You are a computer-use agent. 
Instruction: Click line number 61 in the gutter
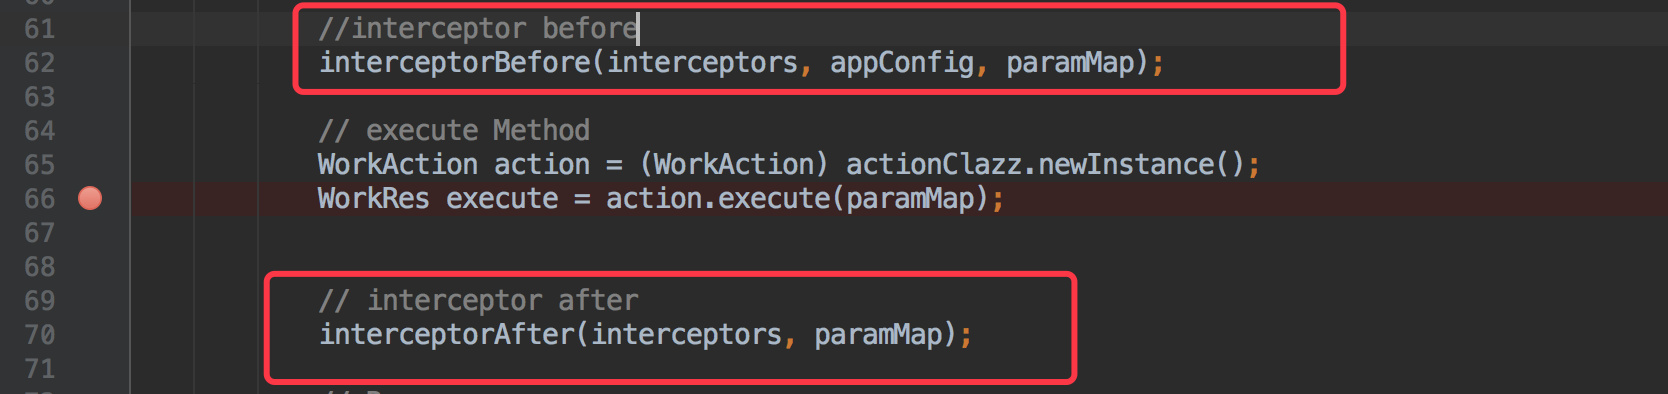[40, 29]
